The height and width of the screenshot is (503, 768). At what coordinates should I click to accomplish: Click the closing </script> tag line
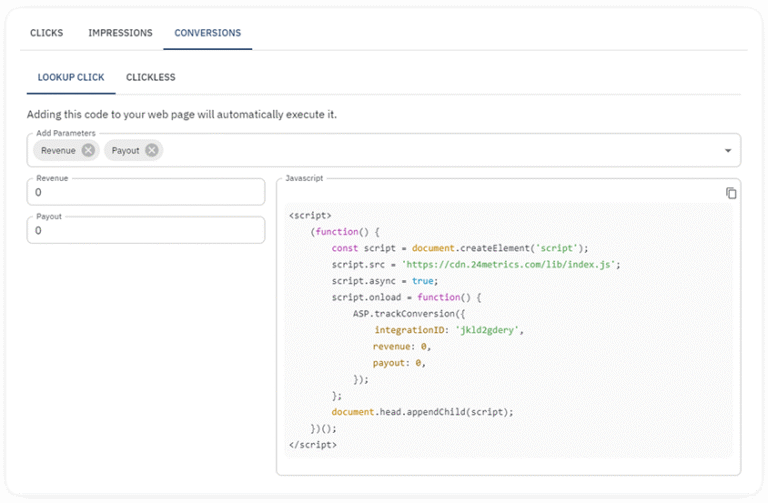pyautogui.click(x=313, y=445)
